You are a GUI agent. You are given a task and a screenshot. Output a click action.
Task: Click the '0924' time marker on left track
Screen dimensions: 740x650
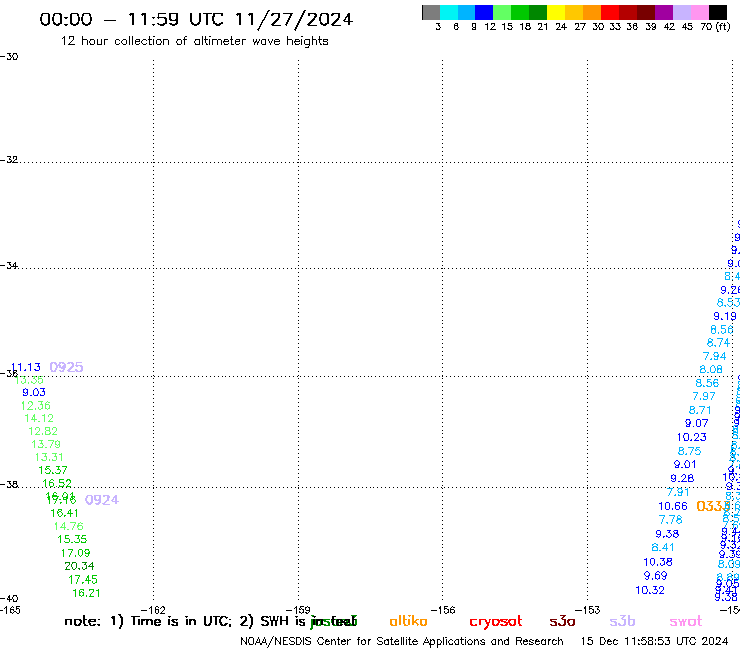(x=101, y=500)
